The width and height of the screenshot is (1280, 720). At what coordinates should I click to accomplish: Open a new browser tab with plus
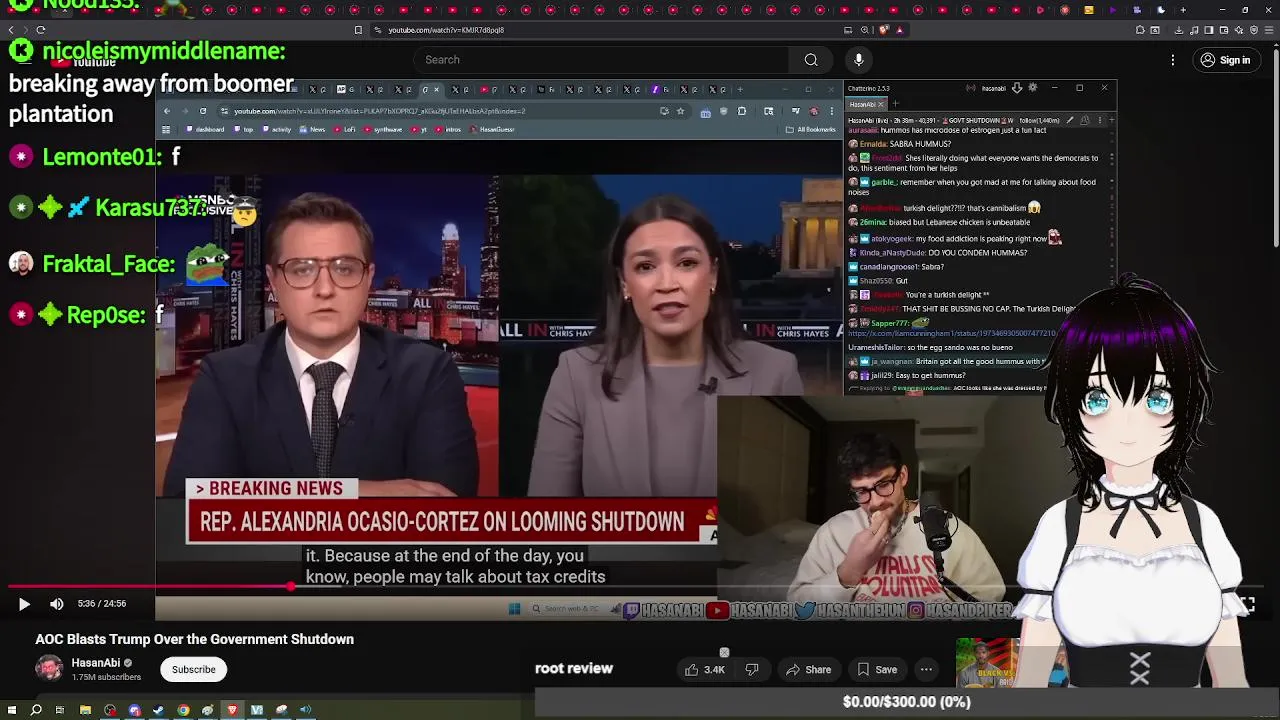click(x=1183, y=10)
